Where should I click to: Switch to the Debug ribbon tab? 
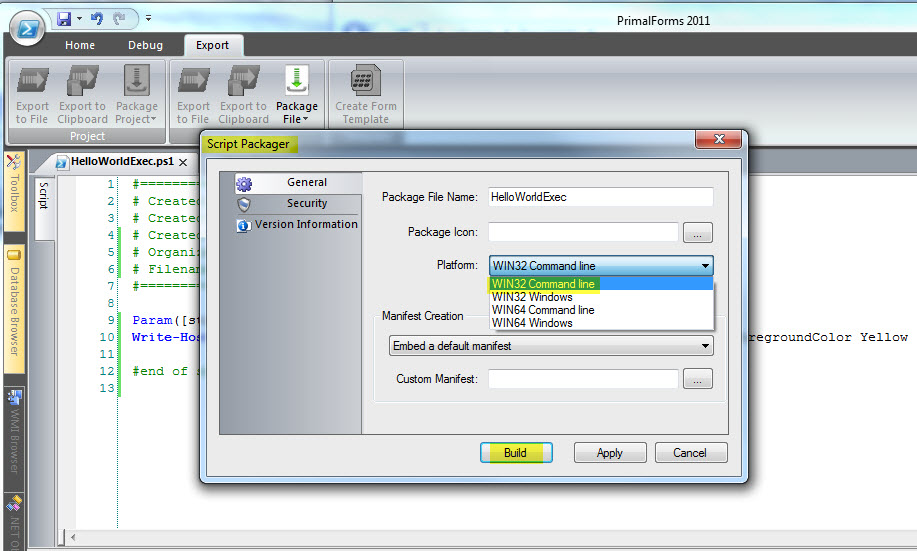[145, 45]
